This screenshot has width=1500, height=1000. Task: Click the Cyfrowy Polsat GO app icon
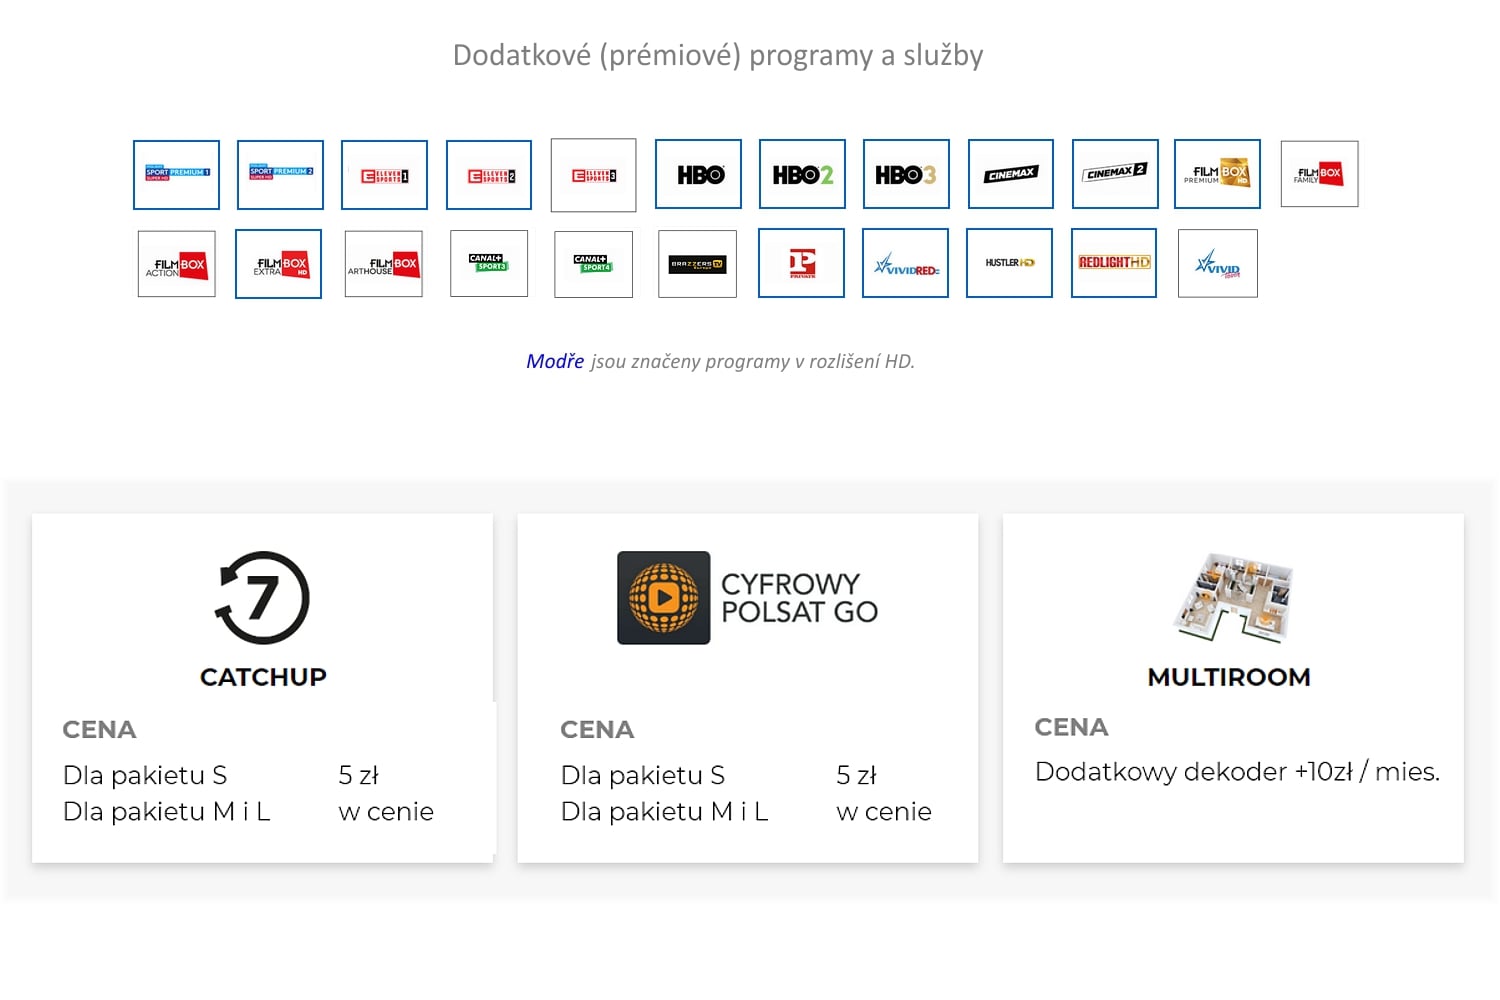coord(664,598)
